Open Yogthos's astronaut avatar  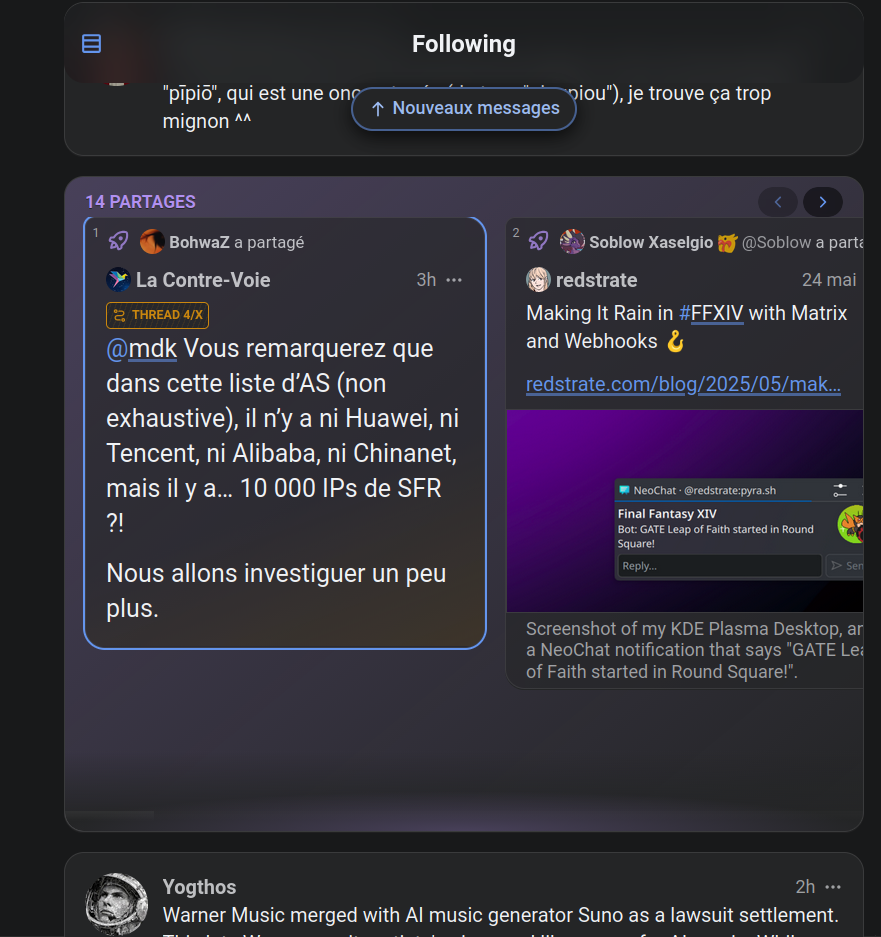[117, 905]
